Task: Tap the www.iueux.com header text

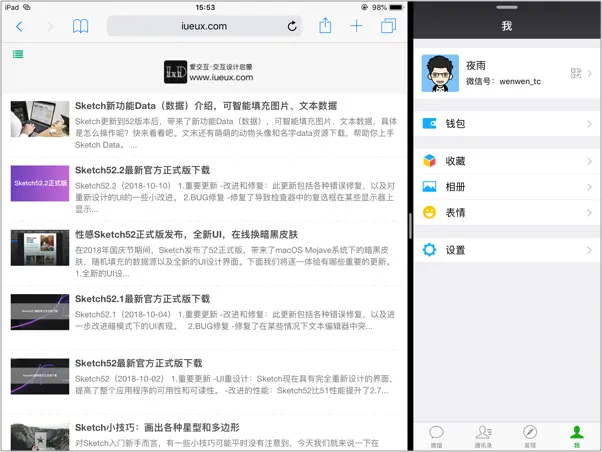Action: click(221, 77)
